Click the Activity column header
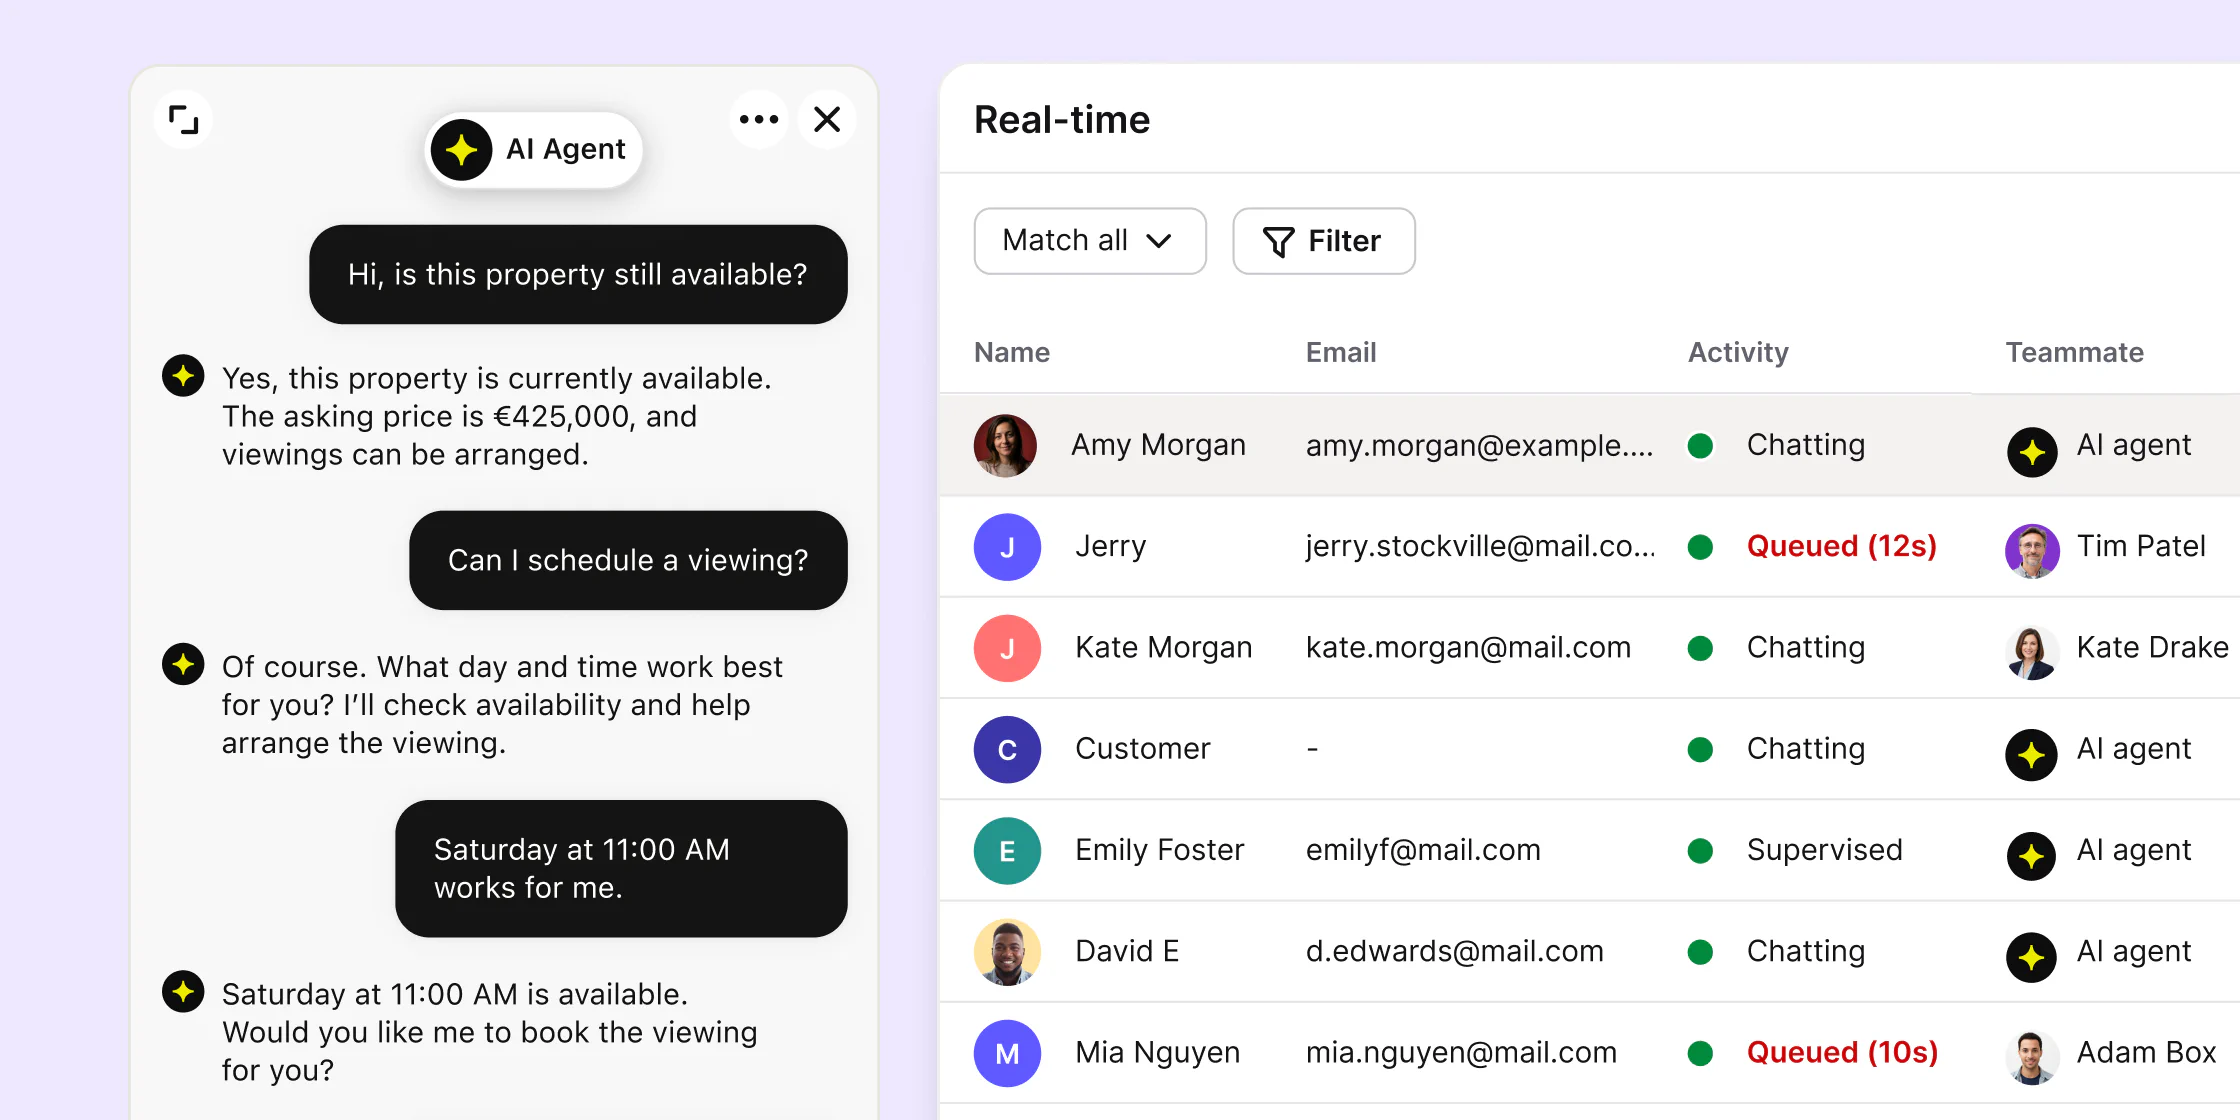Image resolution: width=2240 pixels, height=1120 pixels. pyautogui.click(x=1738, y=352)
